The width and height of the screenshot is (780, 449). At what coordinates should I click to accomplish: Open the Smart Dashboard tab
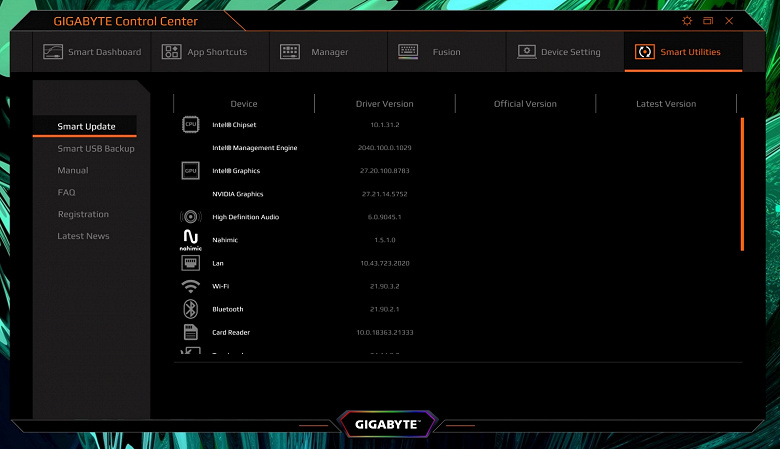click(92, 52)
